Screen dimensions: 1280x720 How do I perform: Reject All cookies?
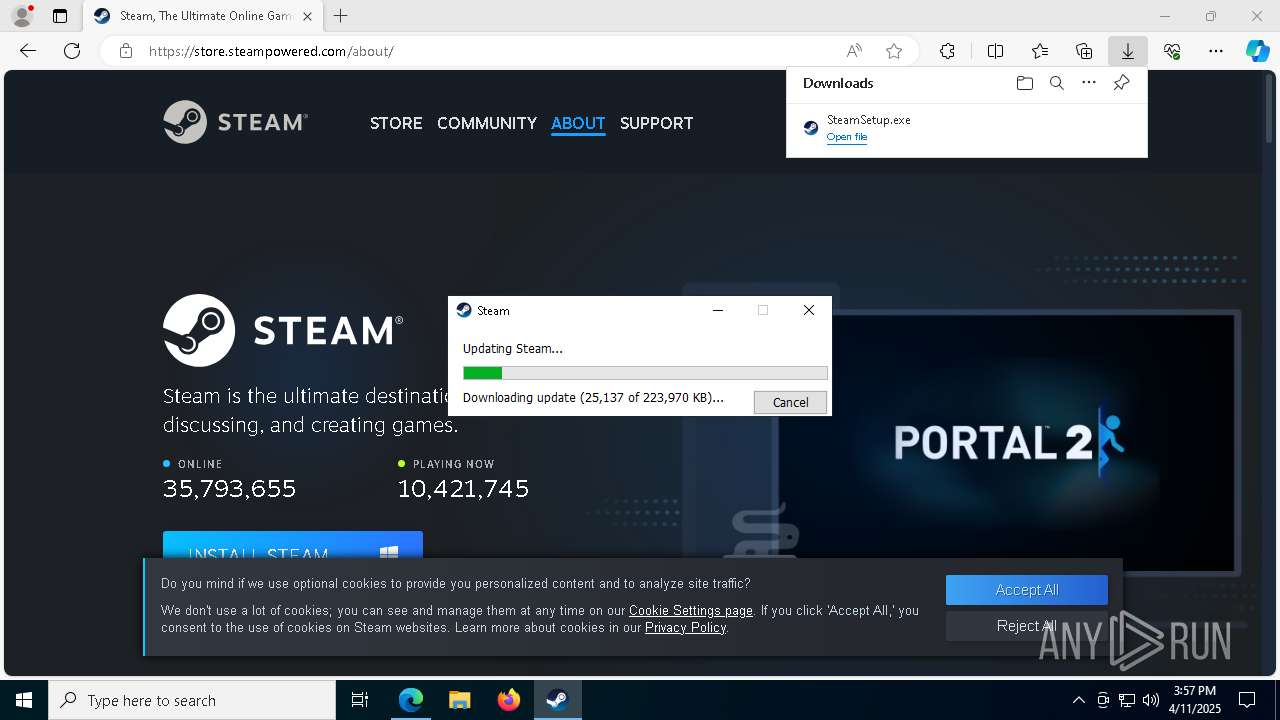coord(1027,626)
